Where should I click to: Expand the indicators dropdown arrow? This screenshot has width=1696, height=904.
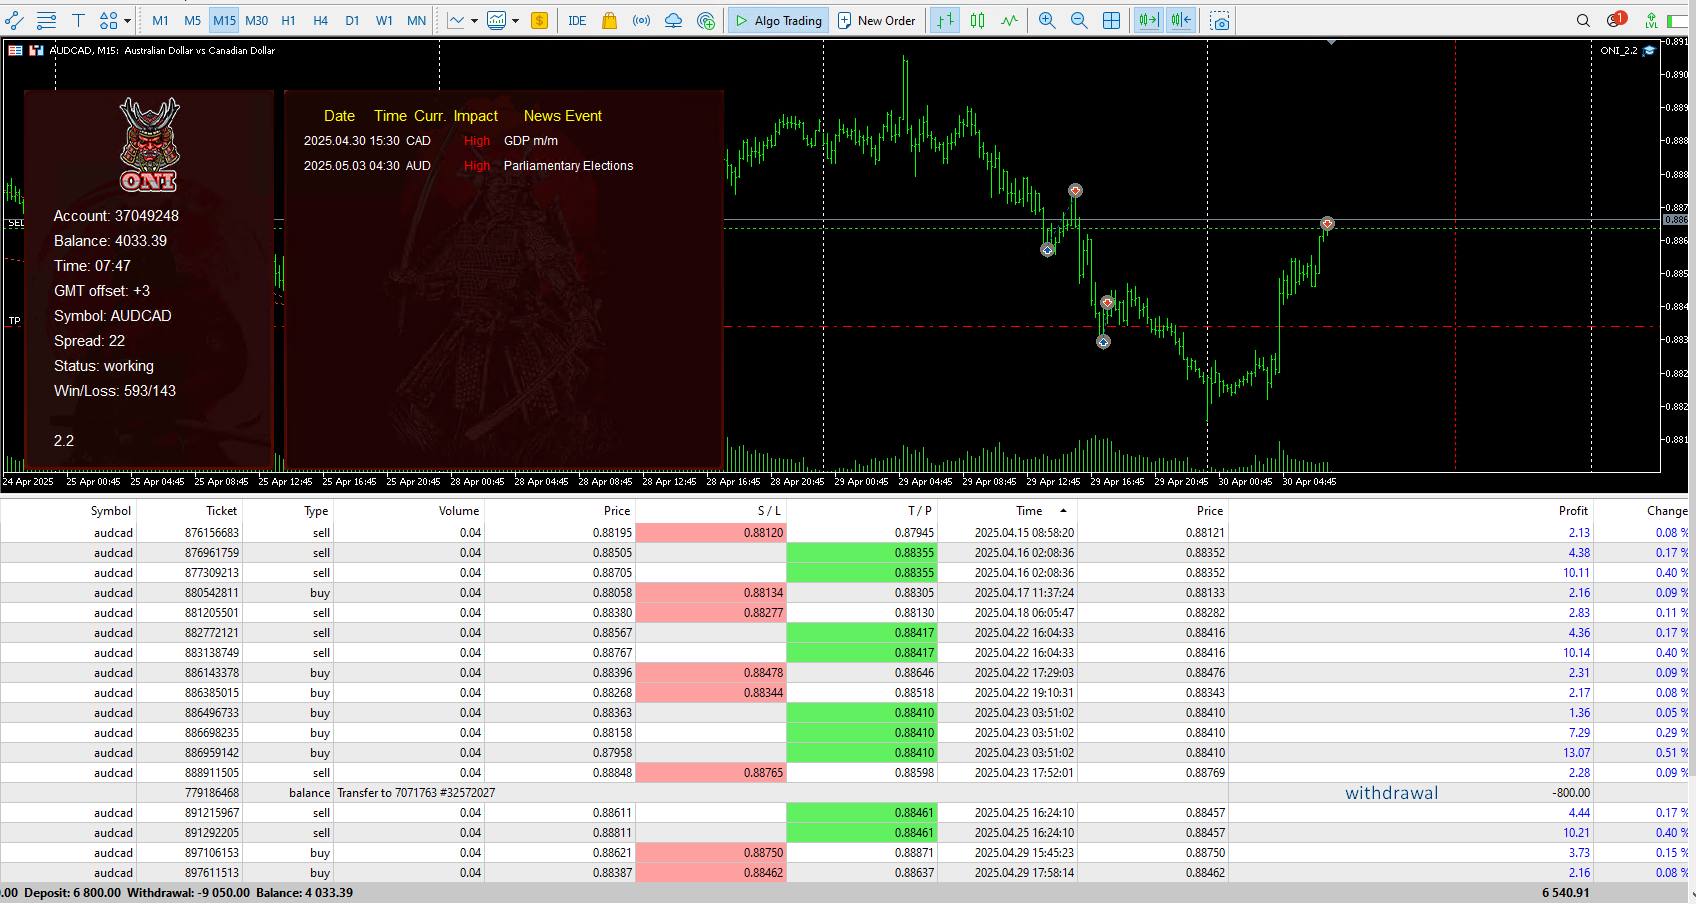[x=515, y=20]
